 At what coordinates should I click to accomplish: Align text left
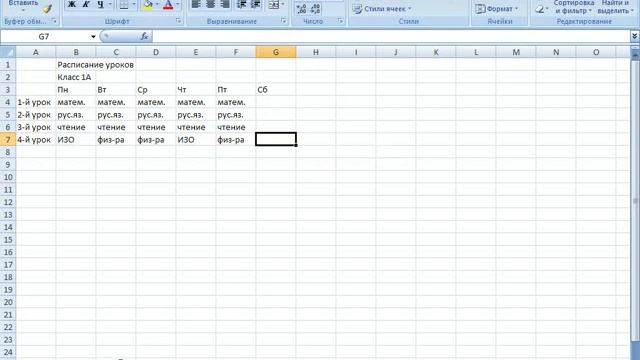click(x=196, y=4)
